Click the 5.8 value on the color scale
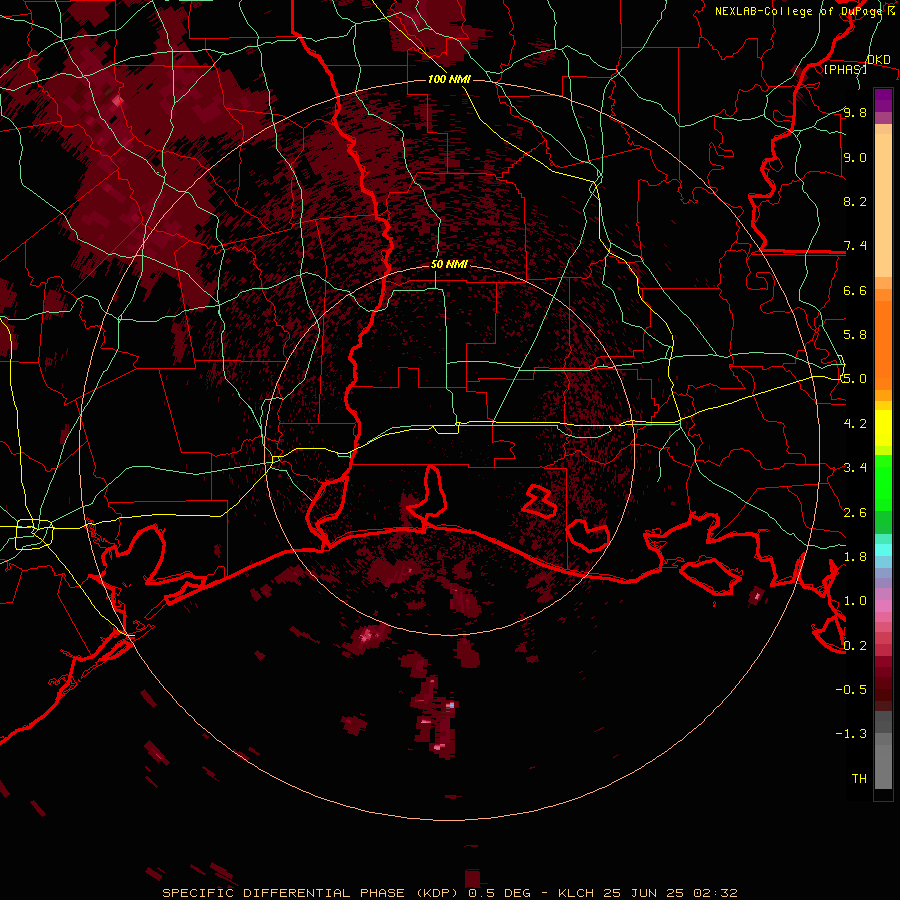The image size is (900, 900). click(855, 334)
